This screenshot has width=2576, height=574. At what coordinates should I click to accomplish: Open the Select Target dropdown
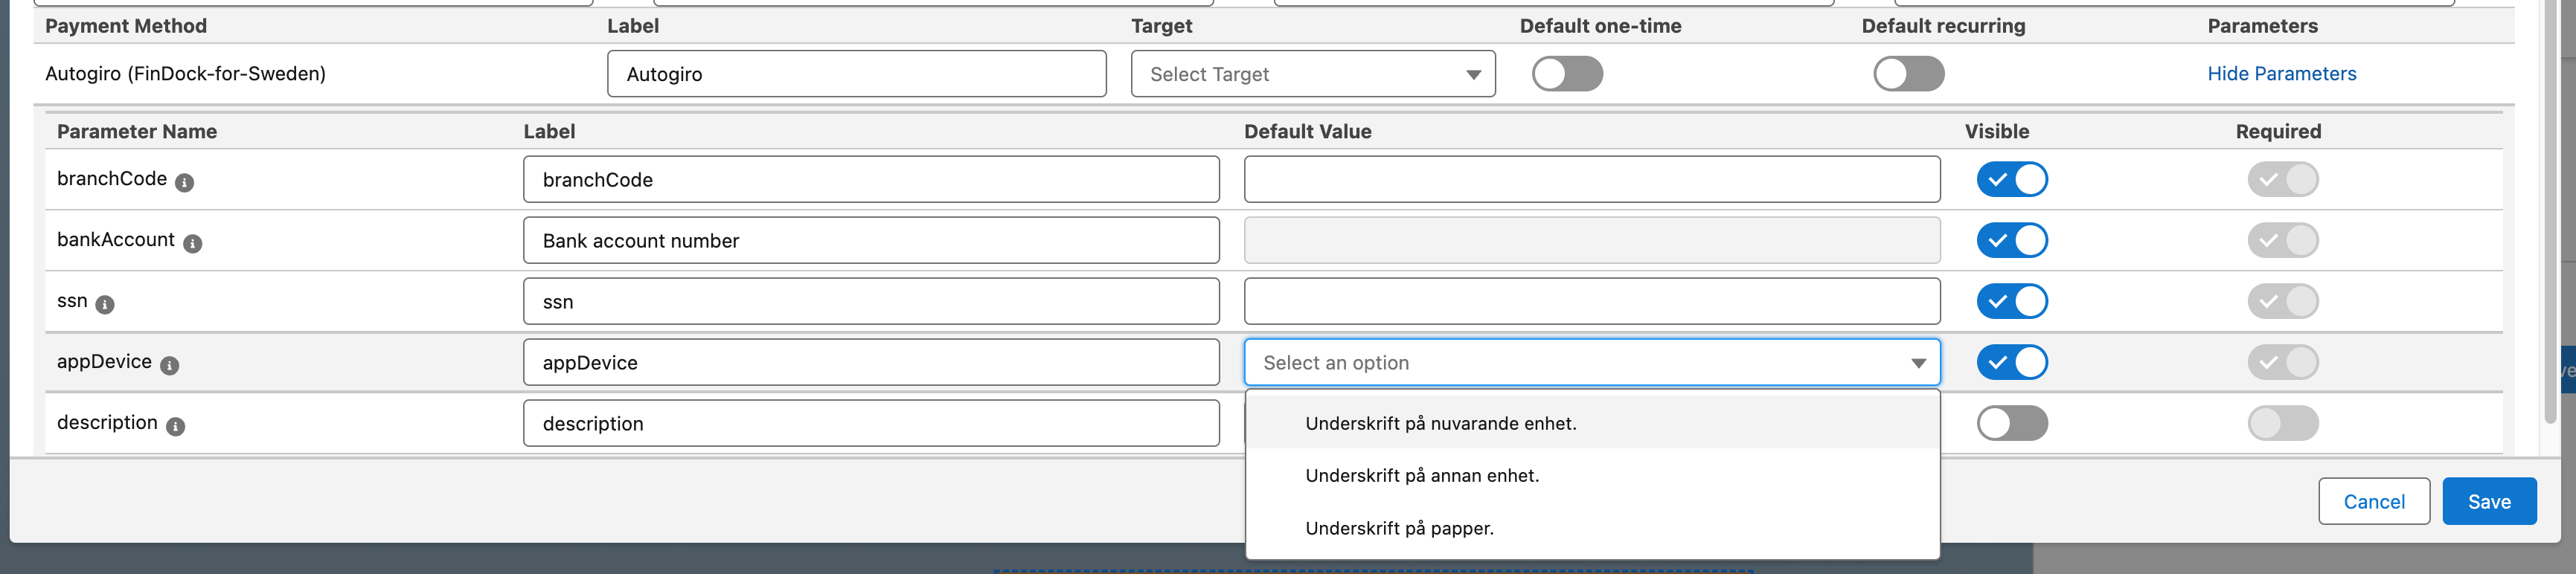click(x=1312, y=74)
